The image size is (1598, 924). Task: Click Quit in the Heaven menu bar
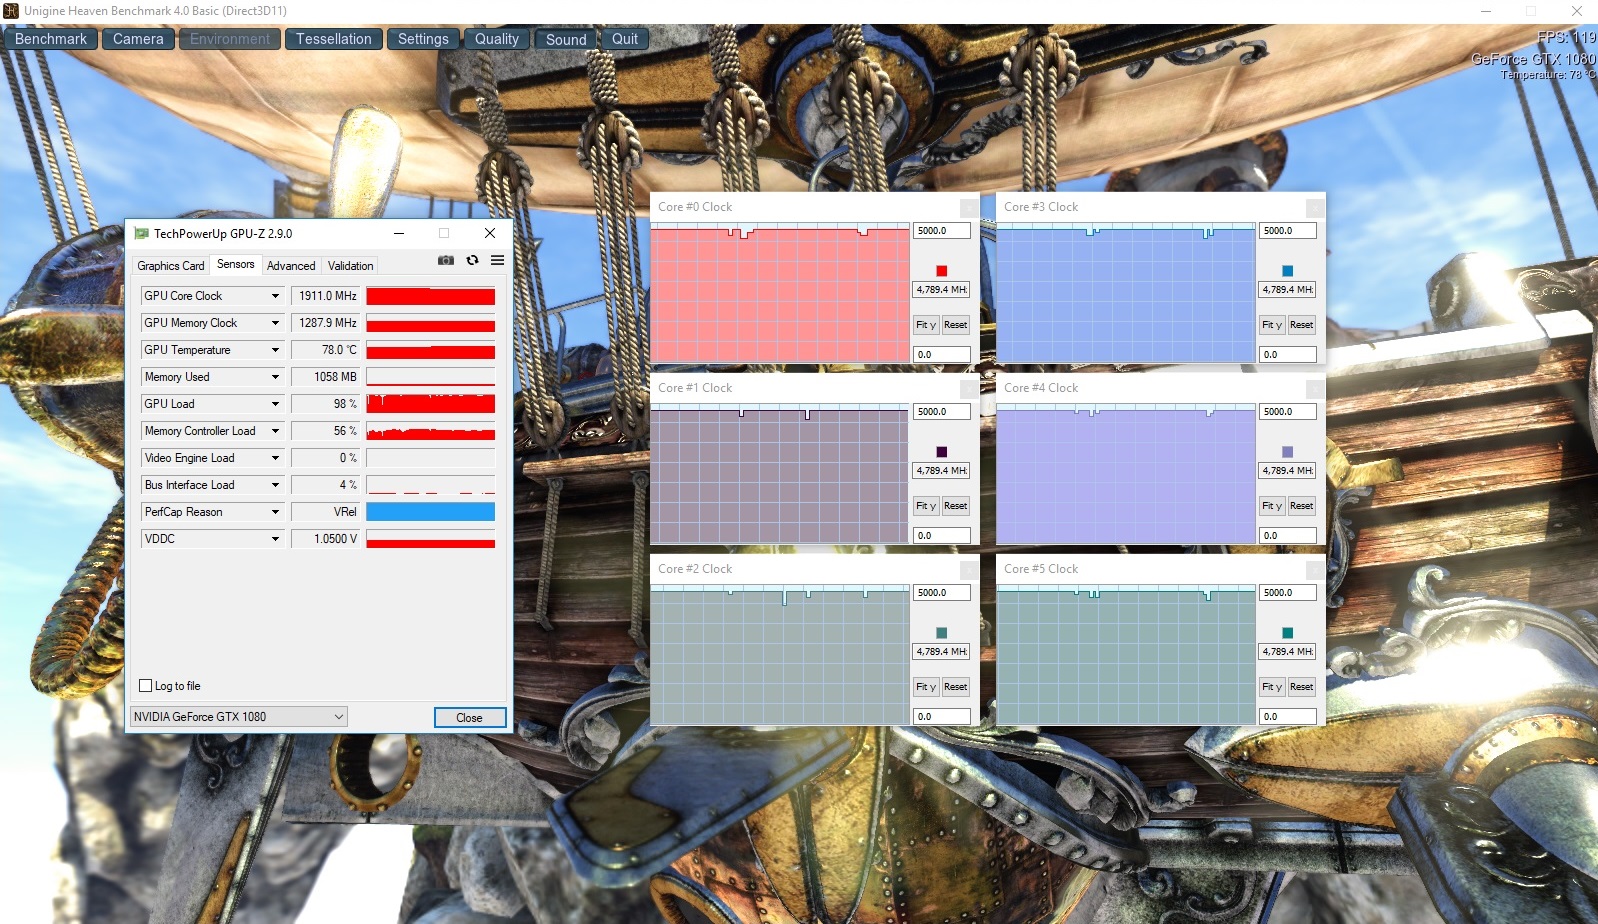pyautogui.click(x=625, y=39)
